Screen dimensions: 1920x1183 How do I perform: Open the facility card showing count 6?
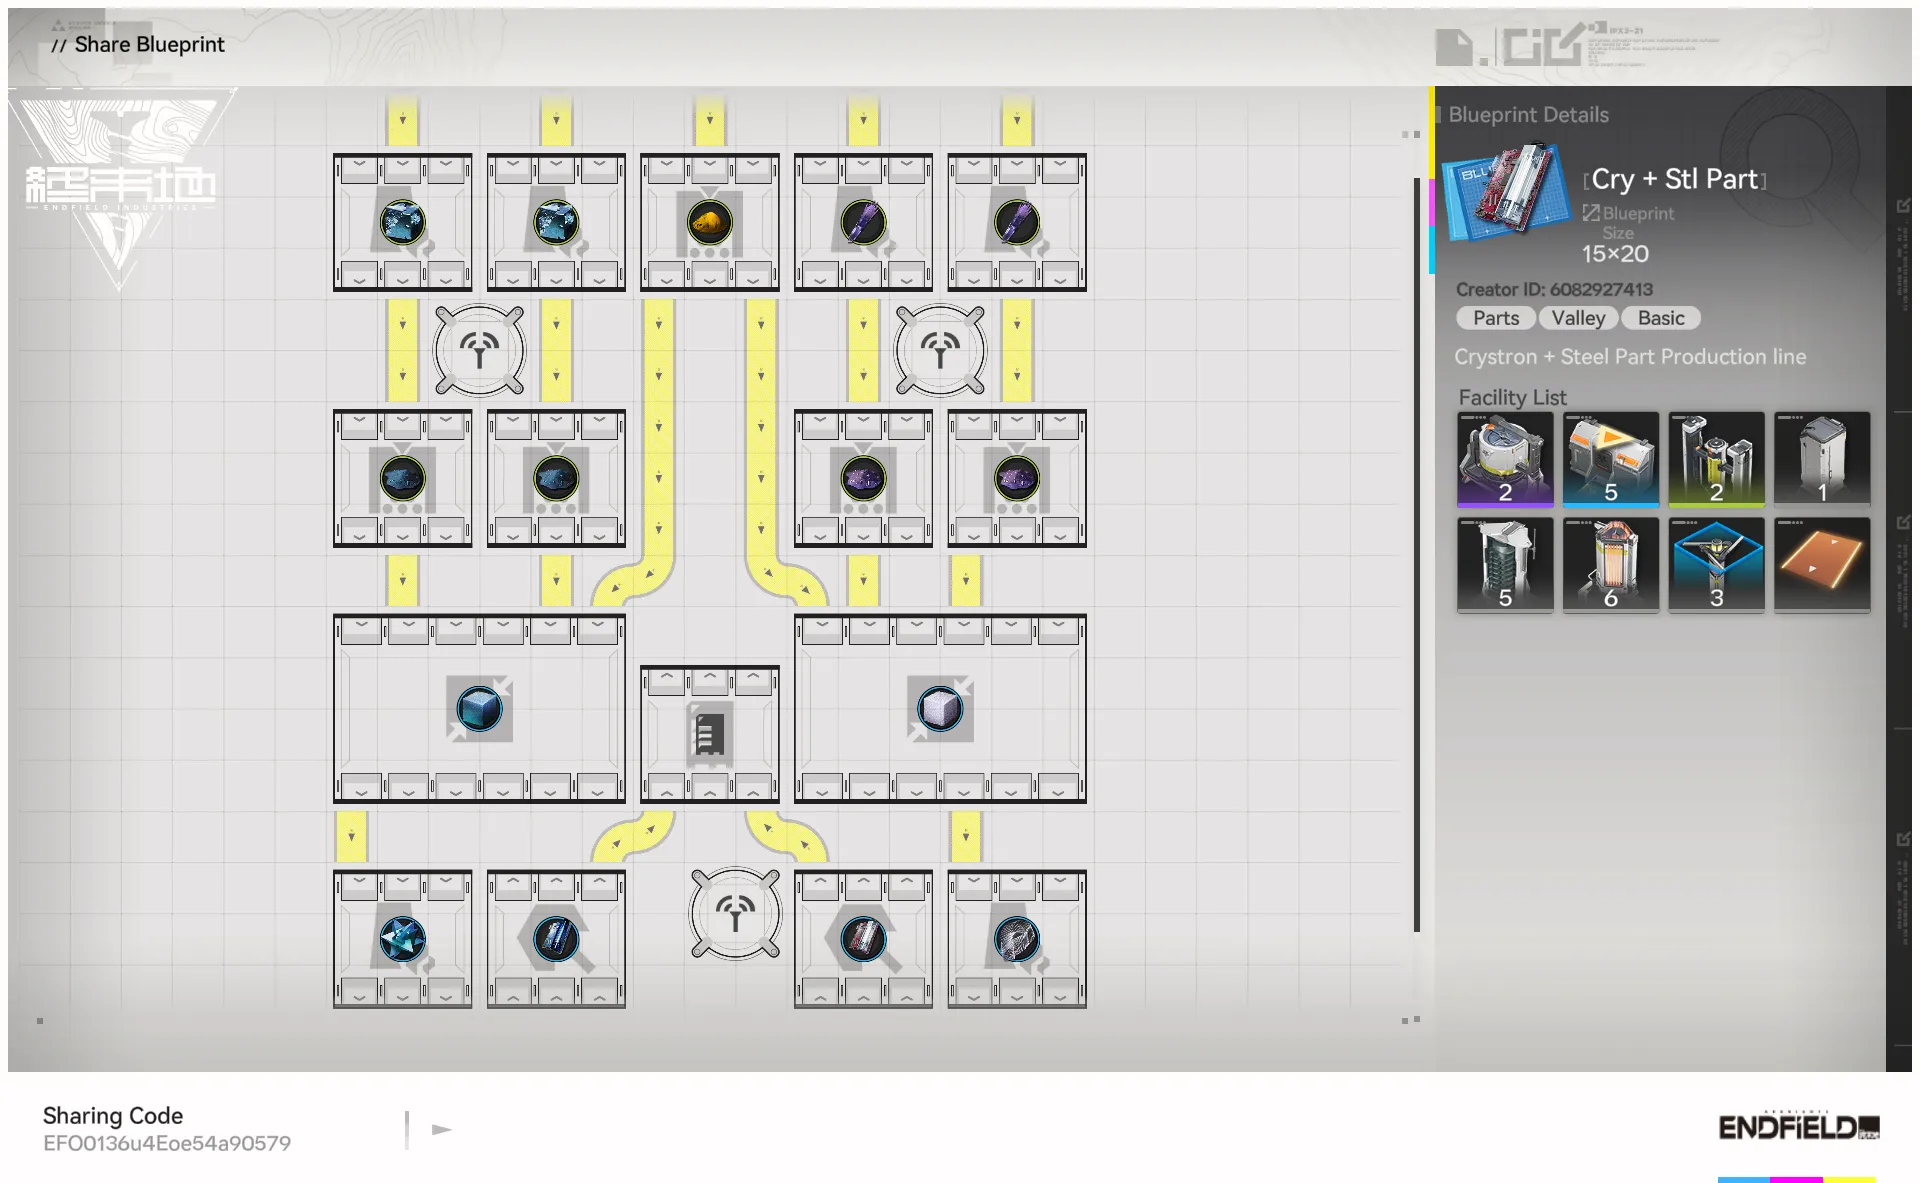pyautogui.click(x=1610, y=564)
